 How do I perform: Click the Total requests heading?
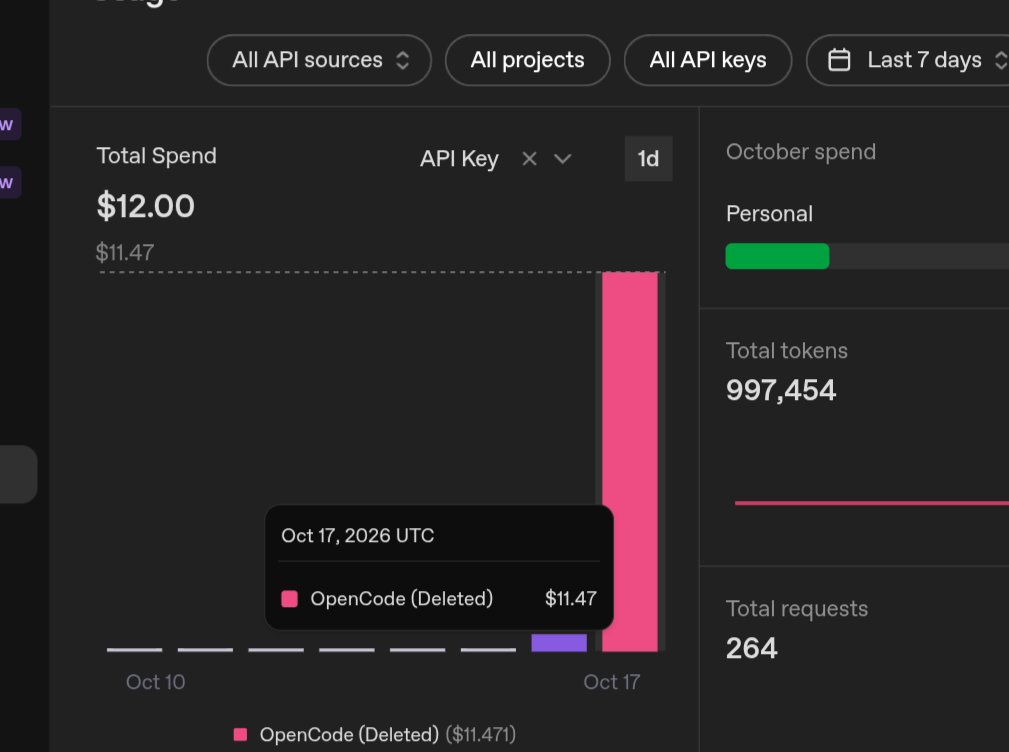pos(797,609)
